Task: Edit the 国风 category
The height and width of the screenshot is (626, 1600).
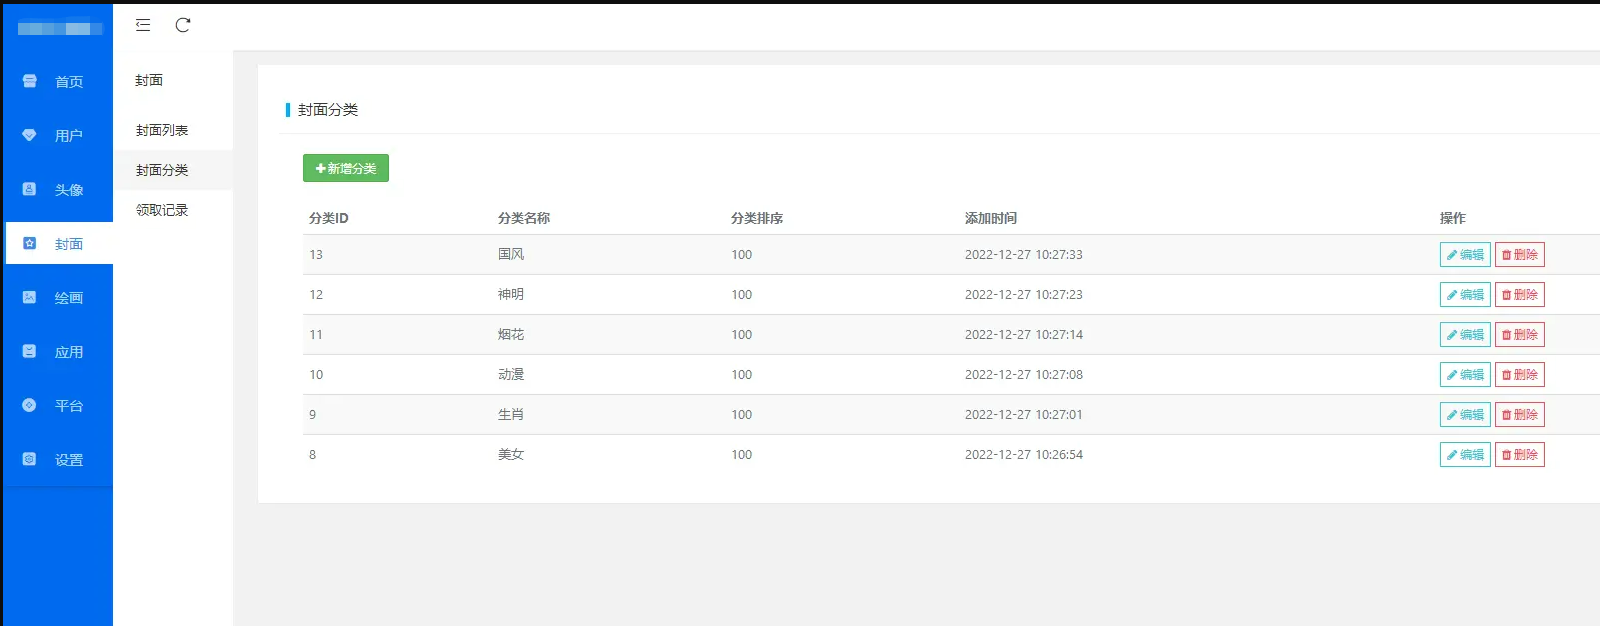Action: (x=1465, y=254)
